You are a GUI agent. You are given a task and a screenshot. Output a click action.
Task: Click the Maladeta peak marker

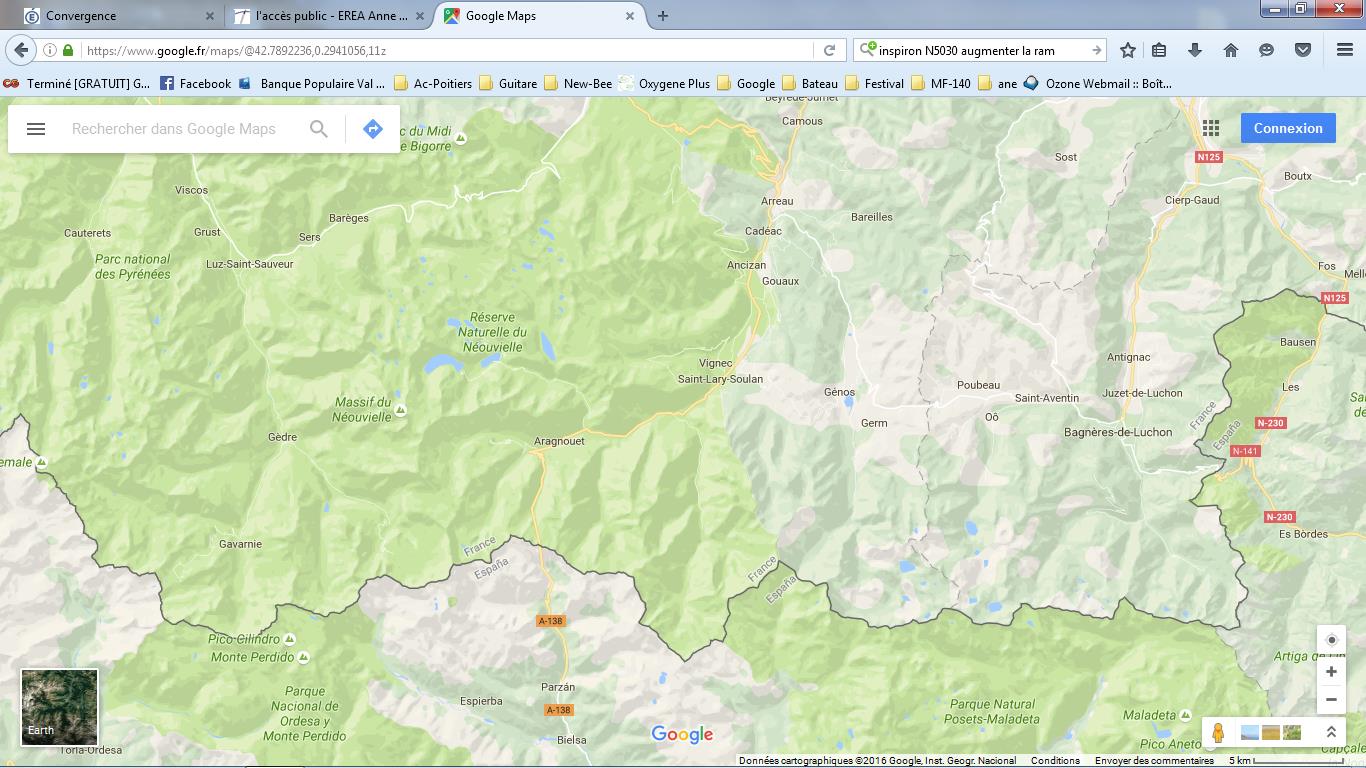coord(1188,715)
